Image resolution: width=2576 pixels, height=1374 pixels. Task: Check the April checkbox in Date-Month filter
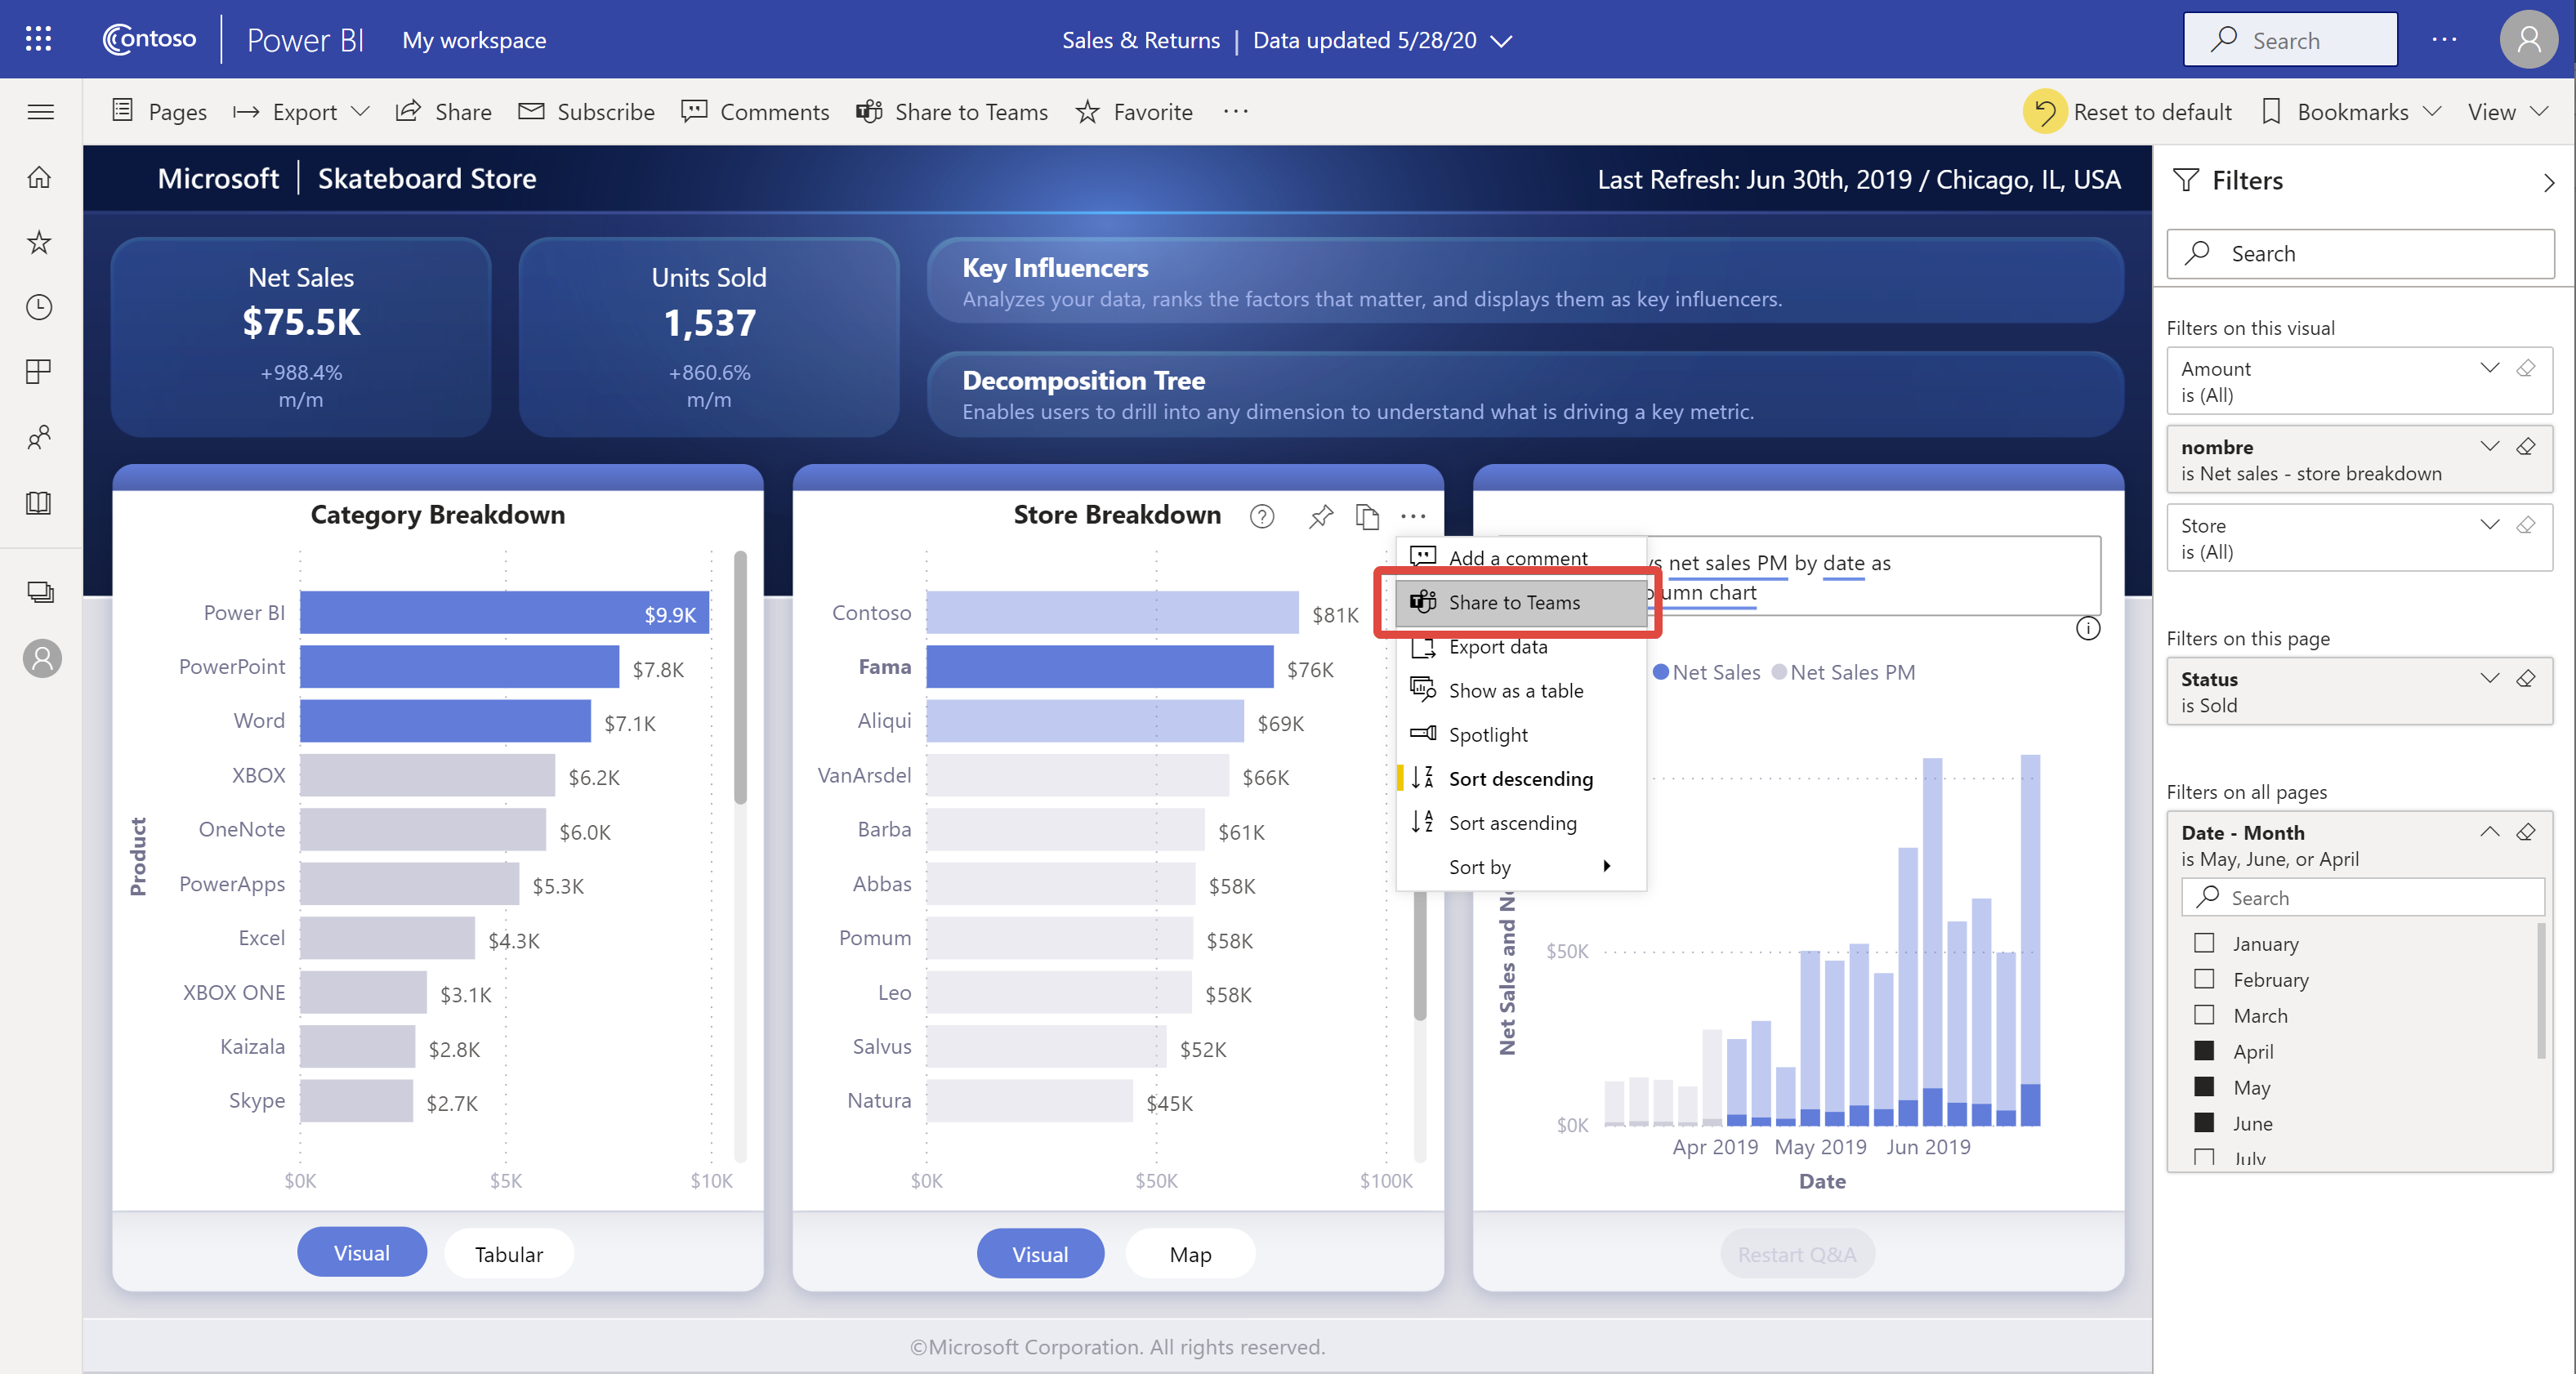[x=2203, y=1051]
